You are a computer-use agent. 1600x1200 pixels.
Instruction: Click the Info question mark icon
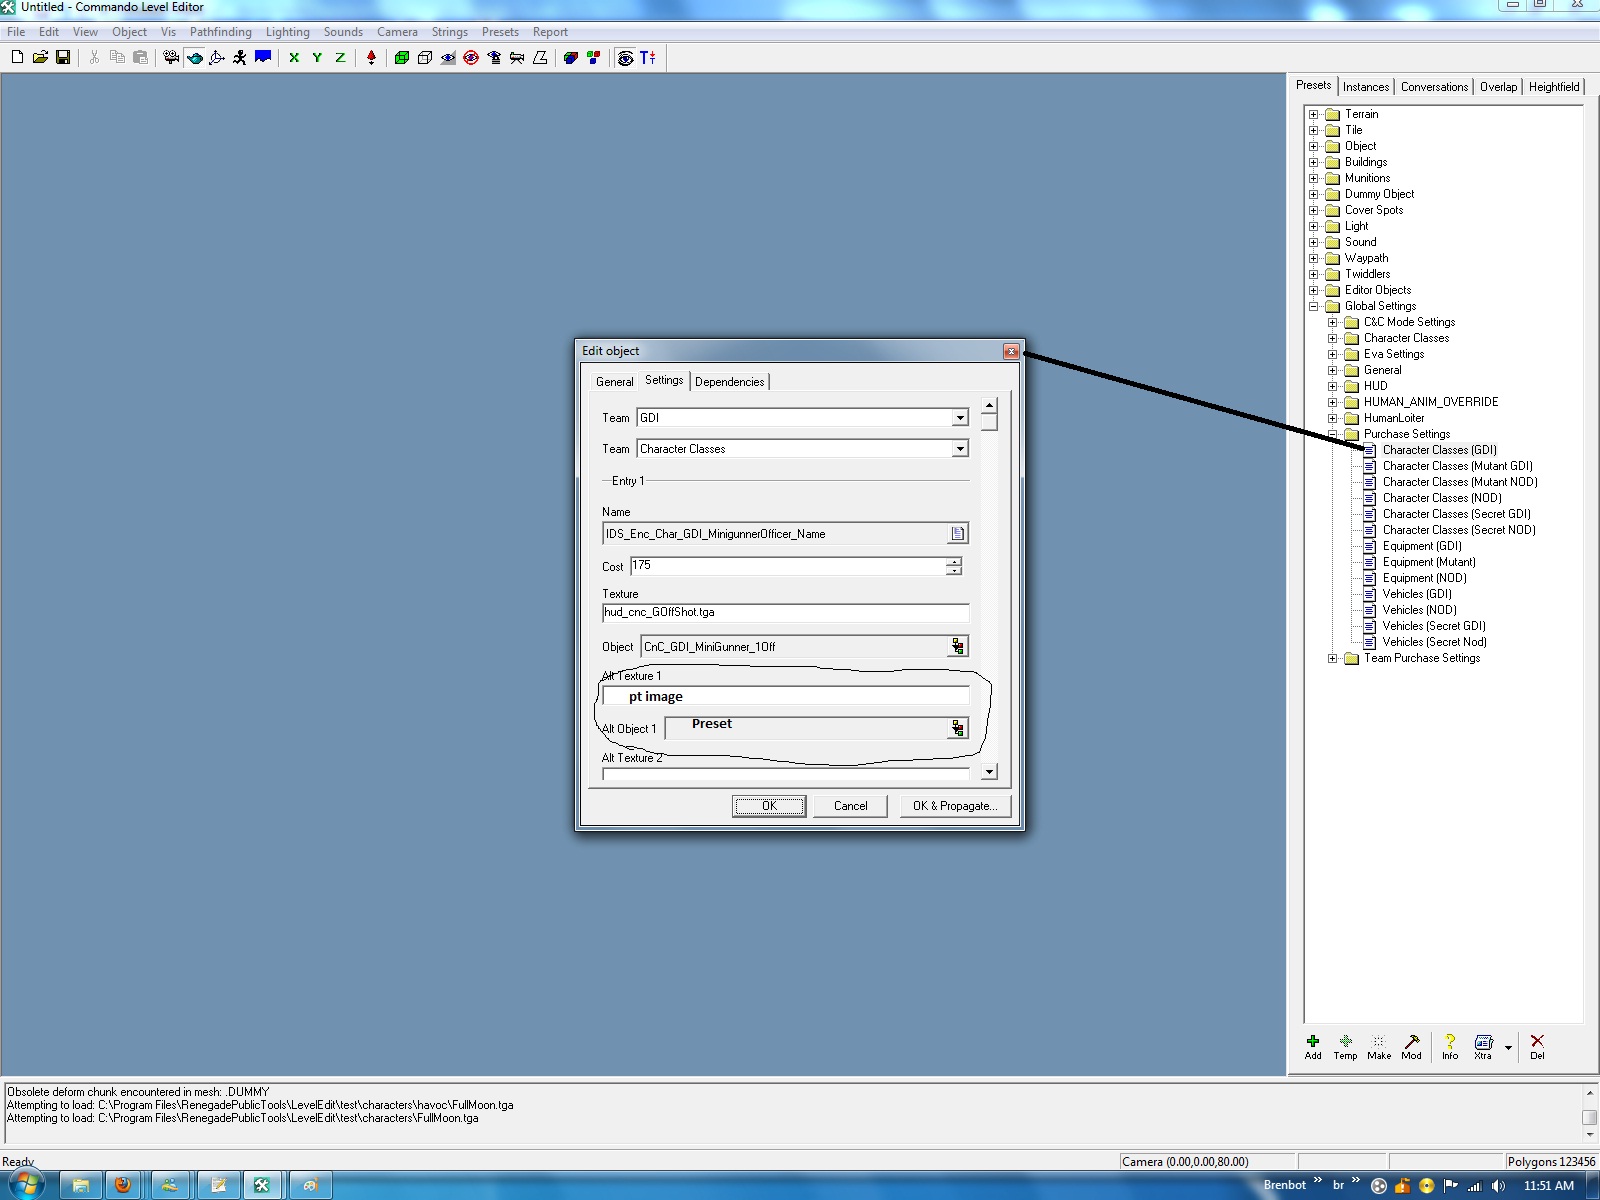click(1449, 1046)
